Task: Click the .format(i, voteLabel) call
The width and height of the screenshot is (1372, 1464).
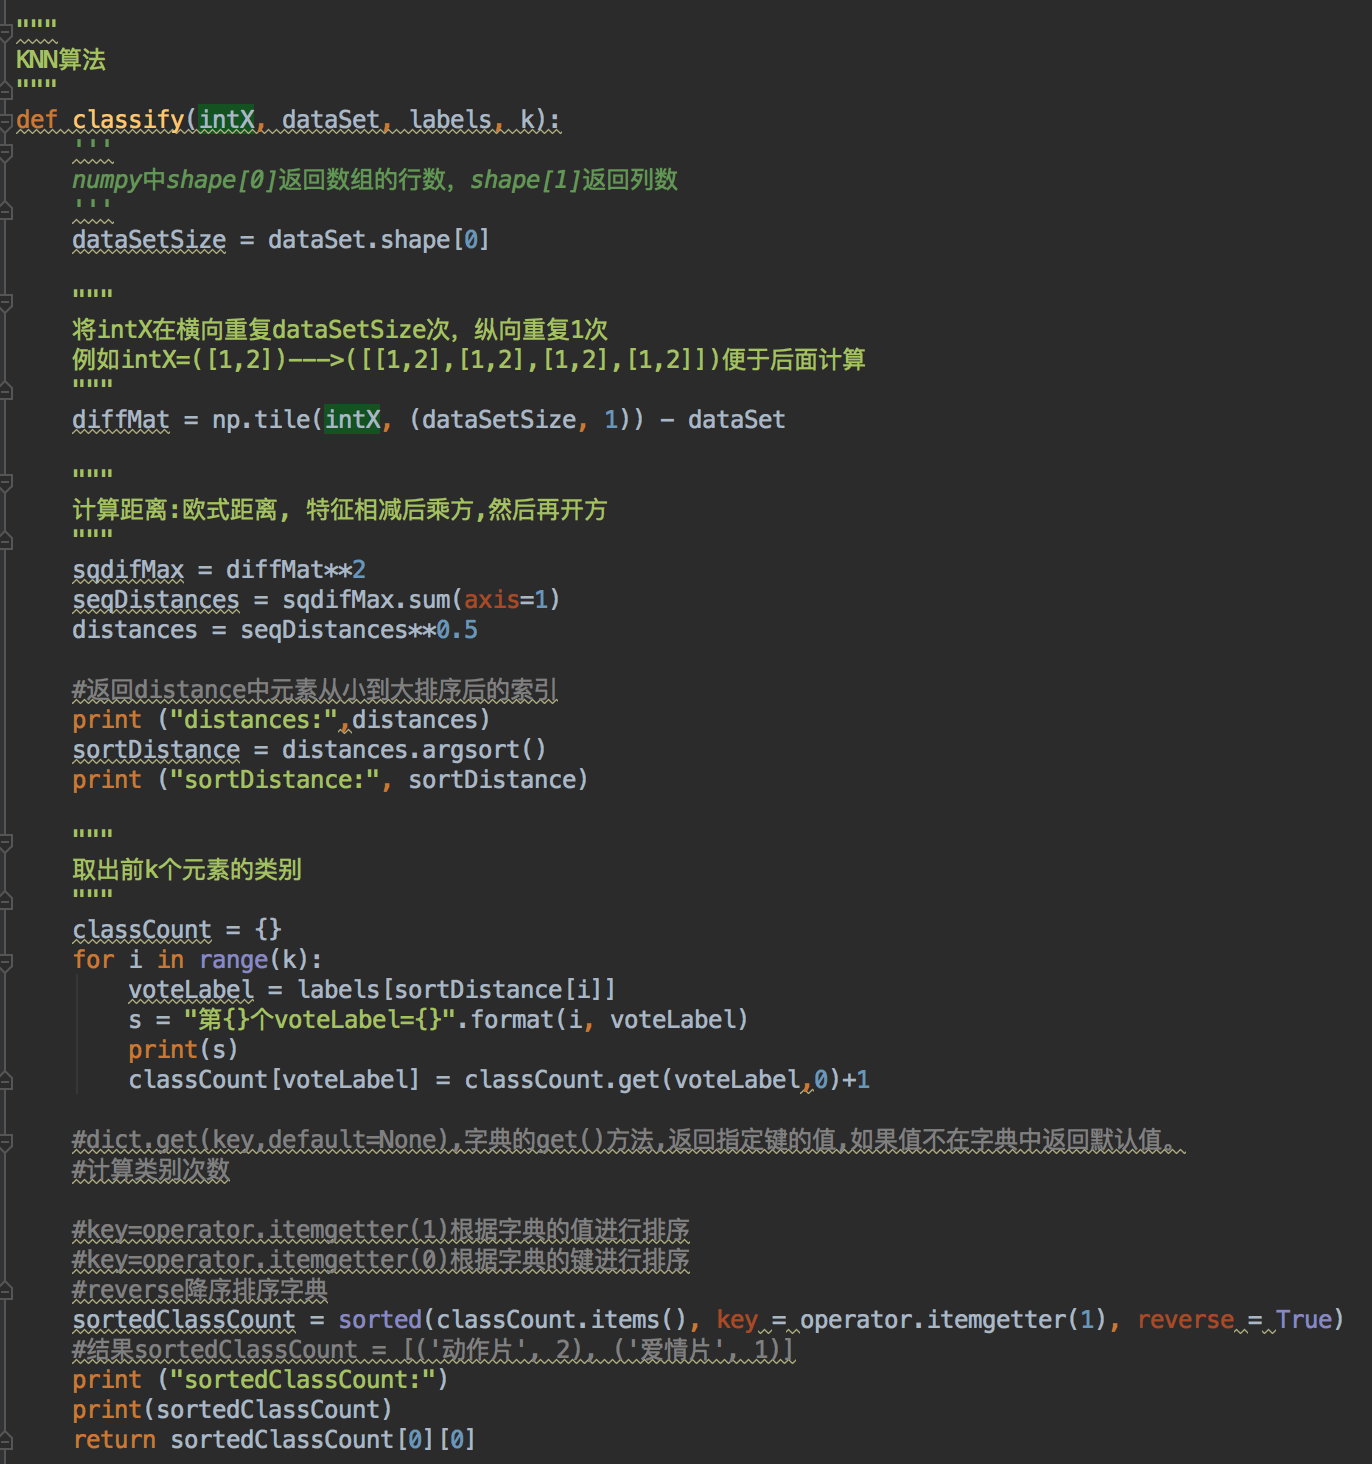Action: point(603,1020)
